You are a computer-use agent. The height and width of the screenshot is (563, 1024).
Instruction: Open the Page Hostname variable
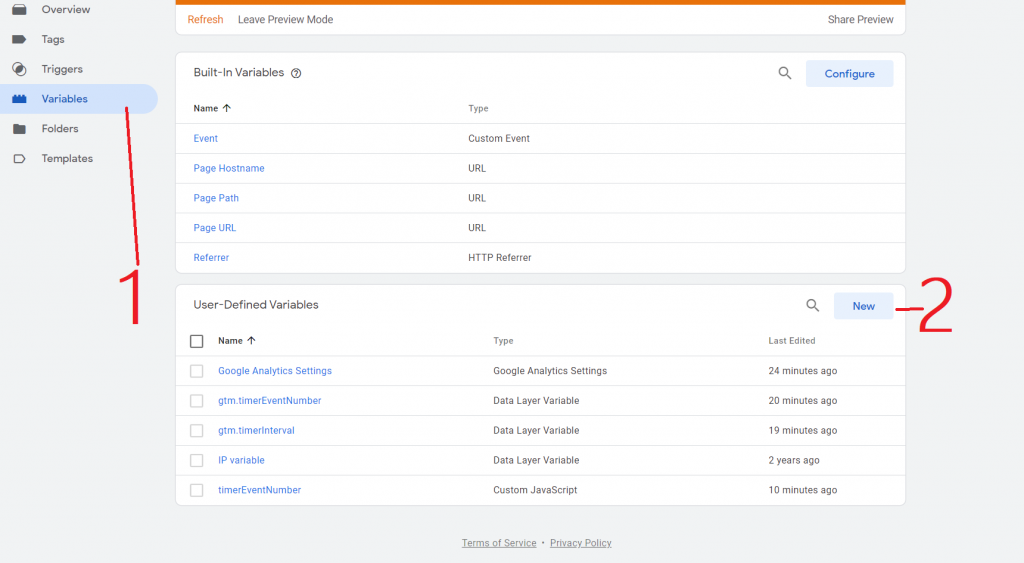point(229,168)
